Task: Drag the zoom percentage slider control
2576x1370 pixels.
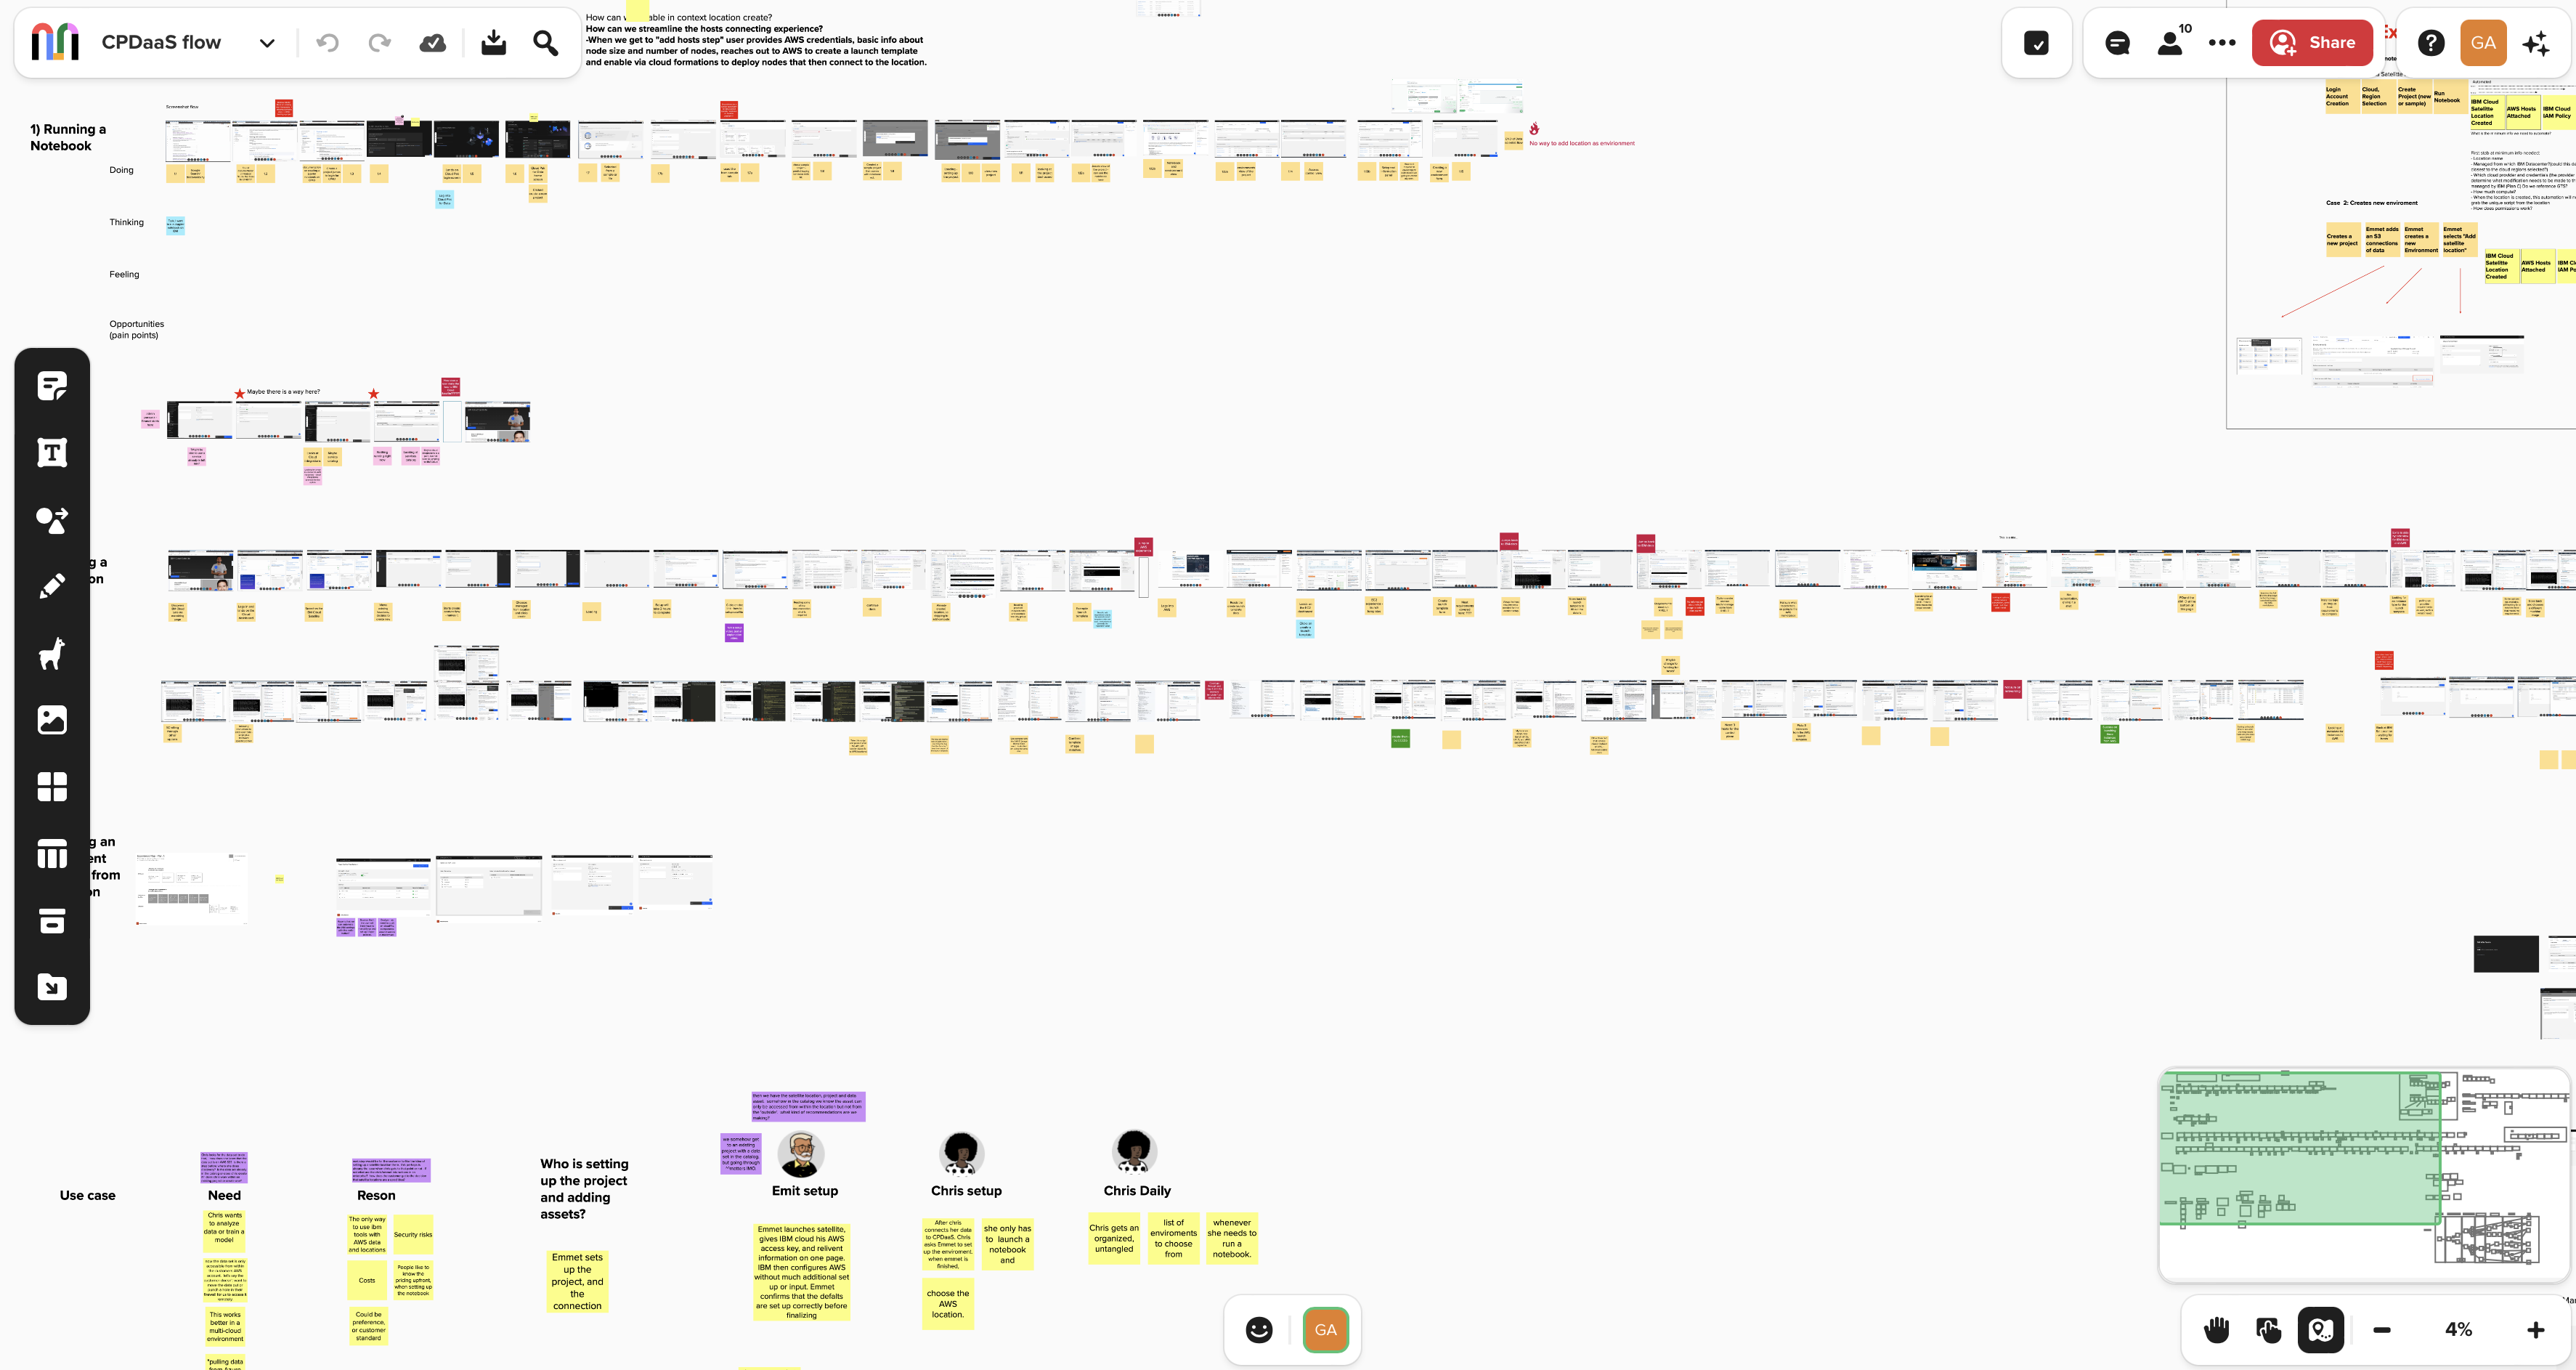Action: point(2460,1329)
